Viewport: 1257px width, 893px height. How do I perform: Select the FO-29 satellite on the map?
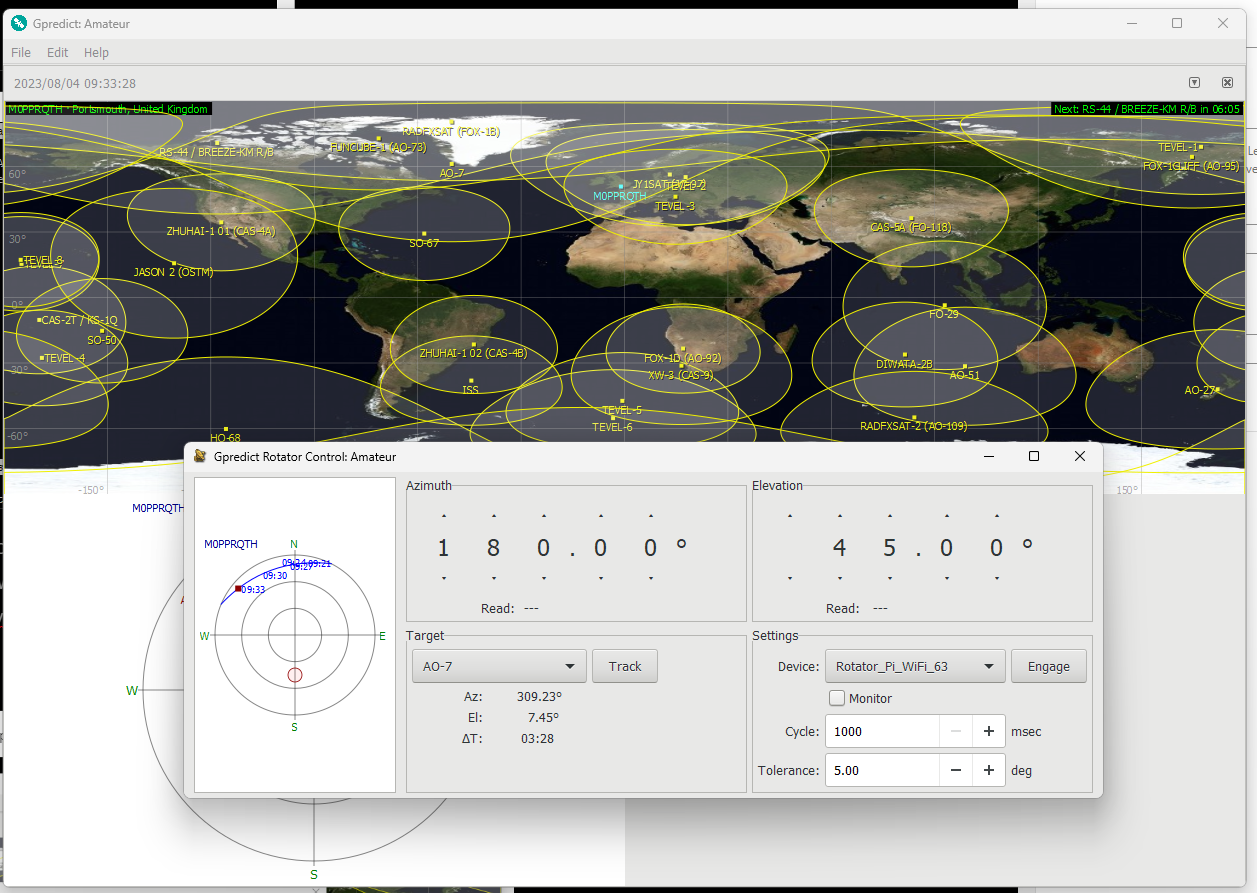pos(944,310)
